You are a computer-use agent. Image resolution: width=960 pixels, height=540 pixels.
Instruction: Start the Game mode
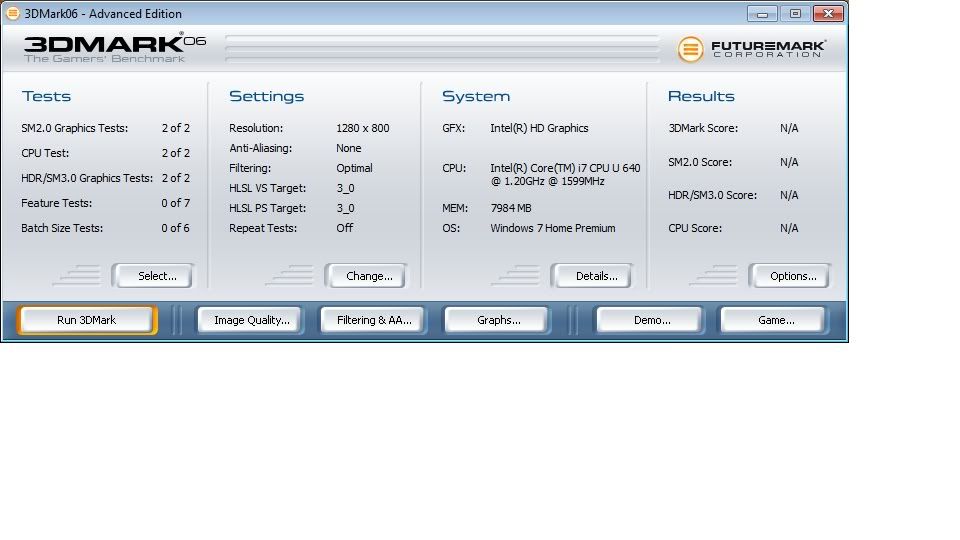point(775,320)
